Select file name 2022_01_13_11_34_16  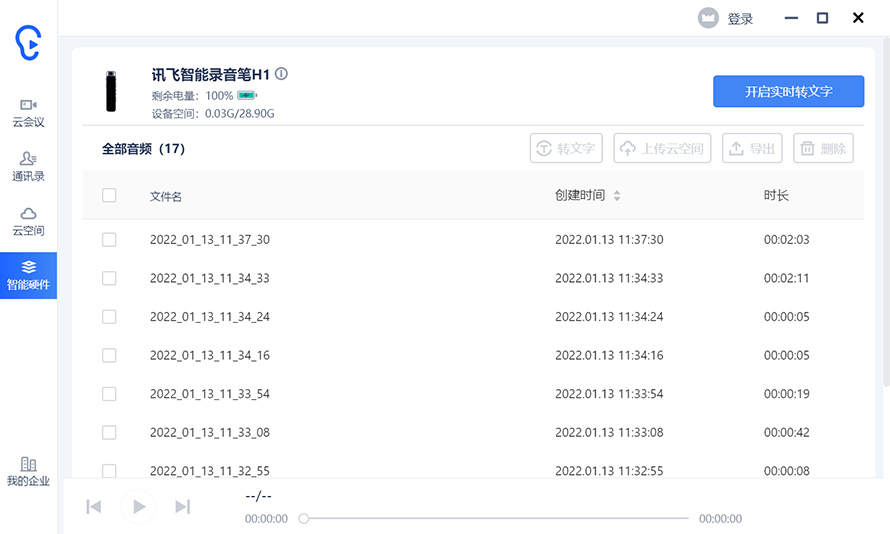click(x=209, y=355)
